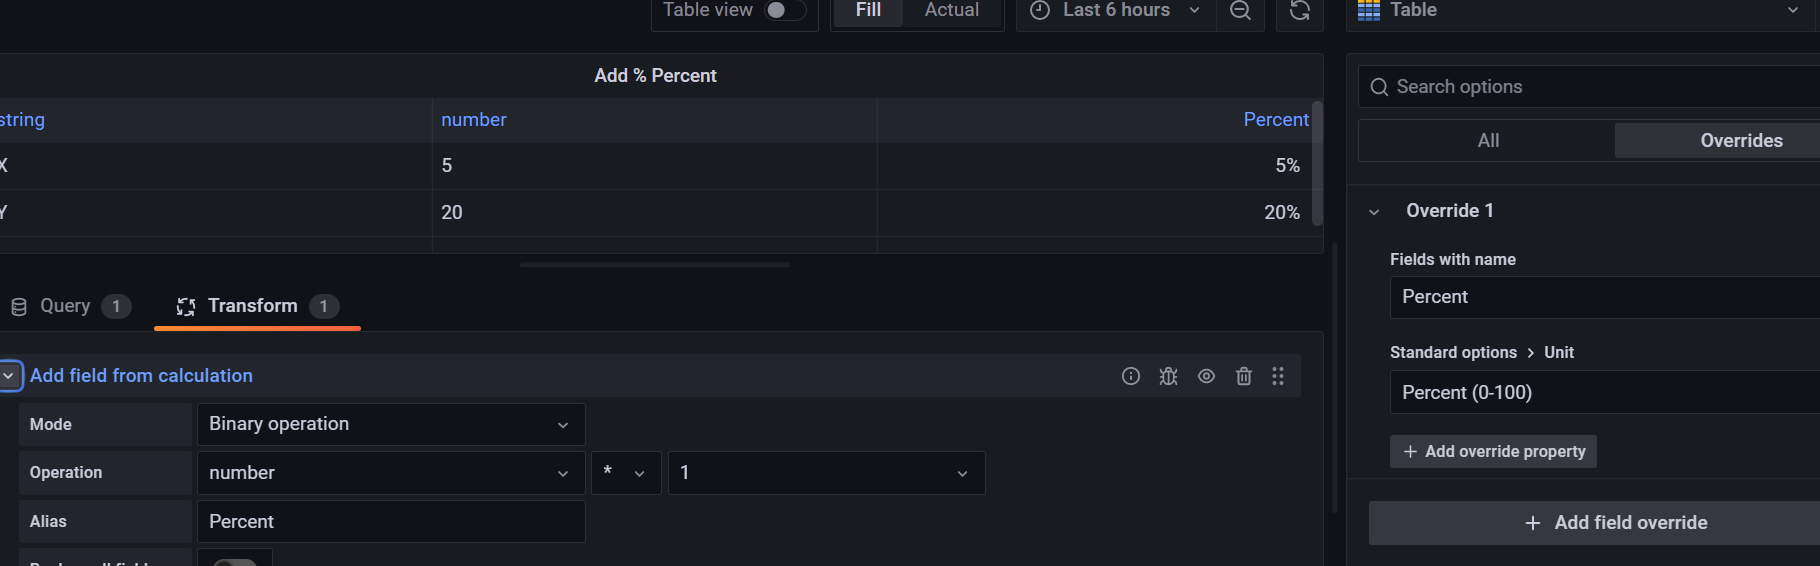This screenshot has height=566, width=1820.
Task: Open the operator dropdown showing asterisk
Action: [626, 473]
